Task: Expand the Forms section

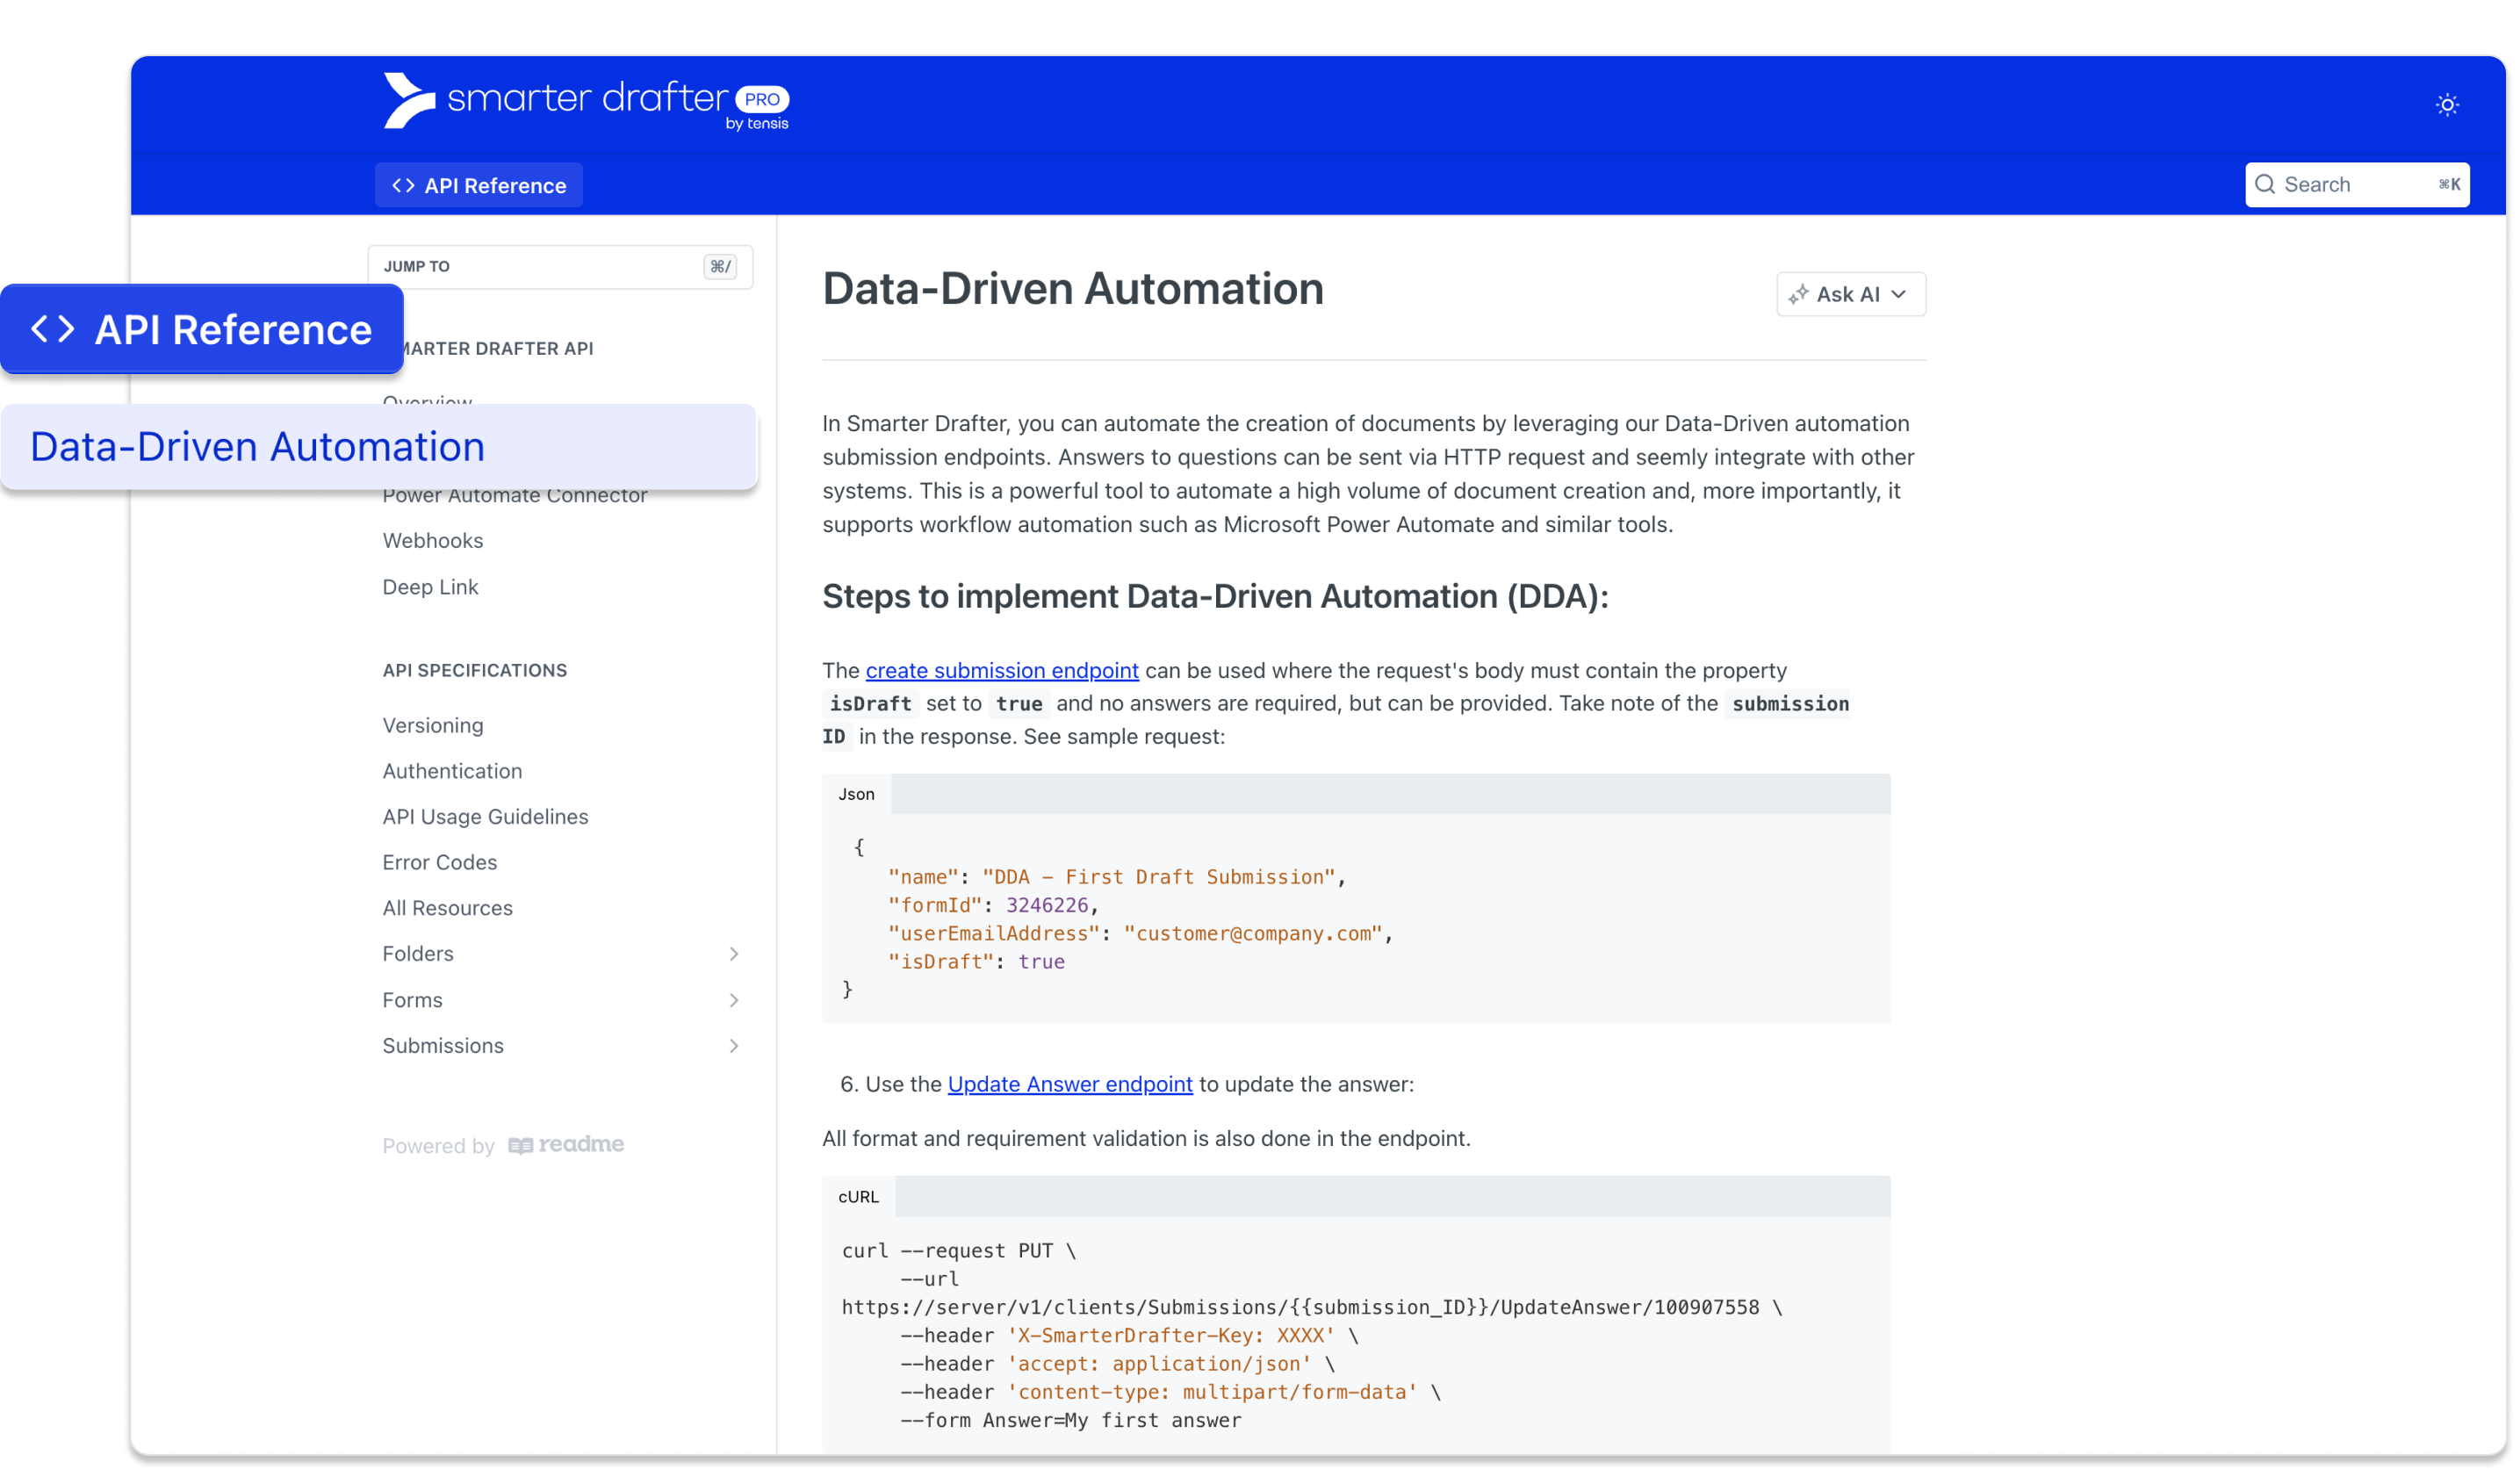Action: (734, 999)
